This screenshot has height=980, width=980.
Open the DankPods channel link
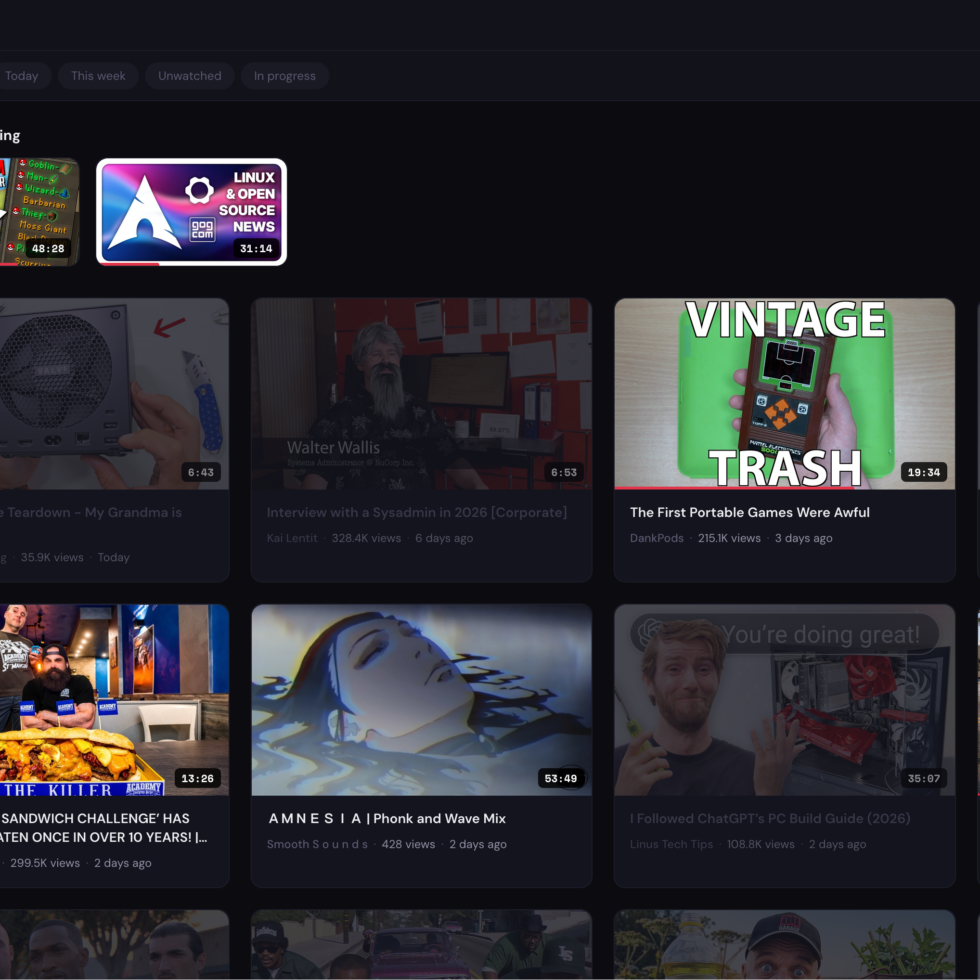[656, 538]
